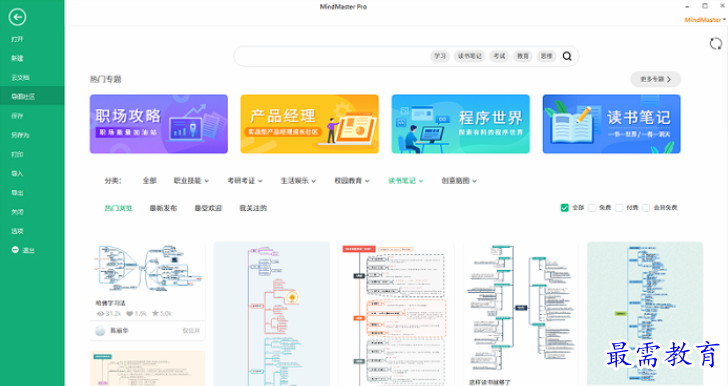Click the star favorites icon on 哈佛学习法
Screen dimensions: 728x386
point(155,314)
